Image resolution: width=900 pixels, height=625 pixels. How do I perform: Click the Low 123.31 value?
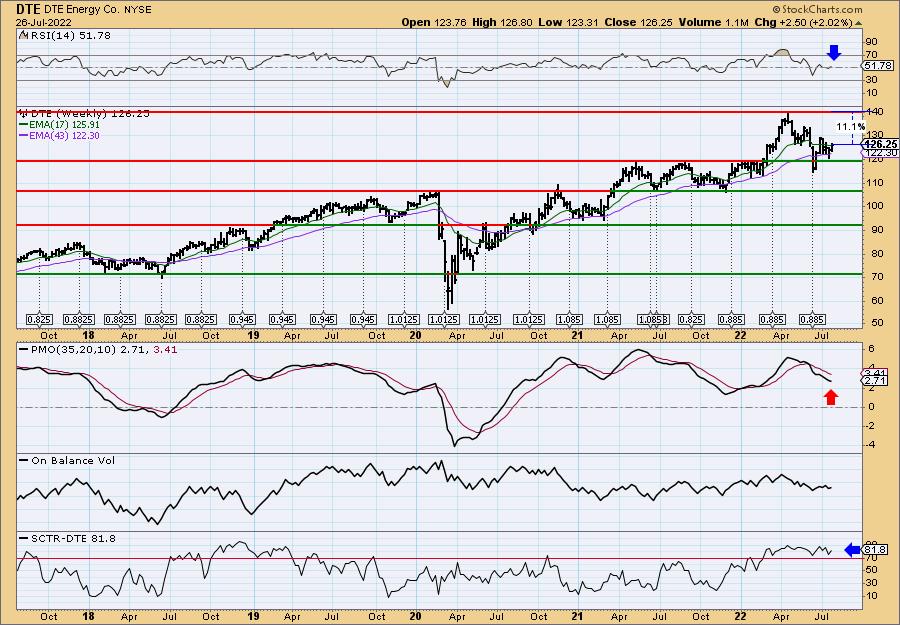[568, 22]
